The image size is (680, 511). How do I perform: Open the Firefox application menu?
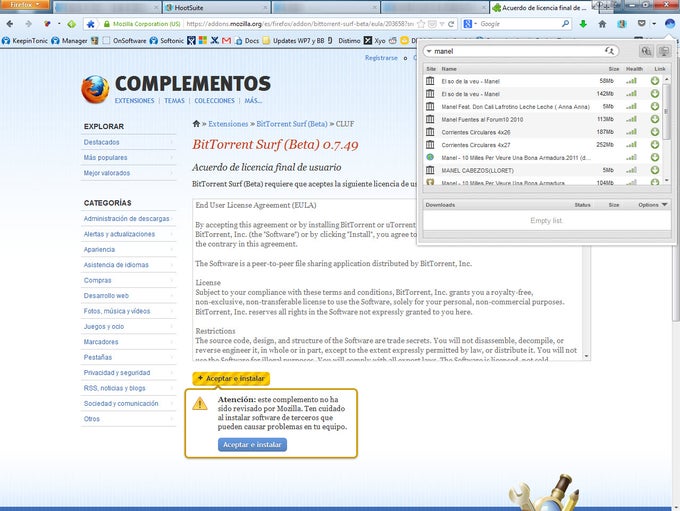24,5
